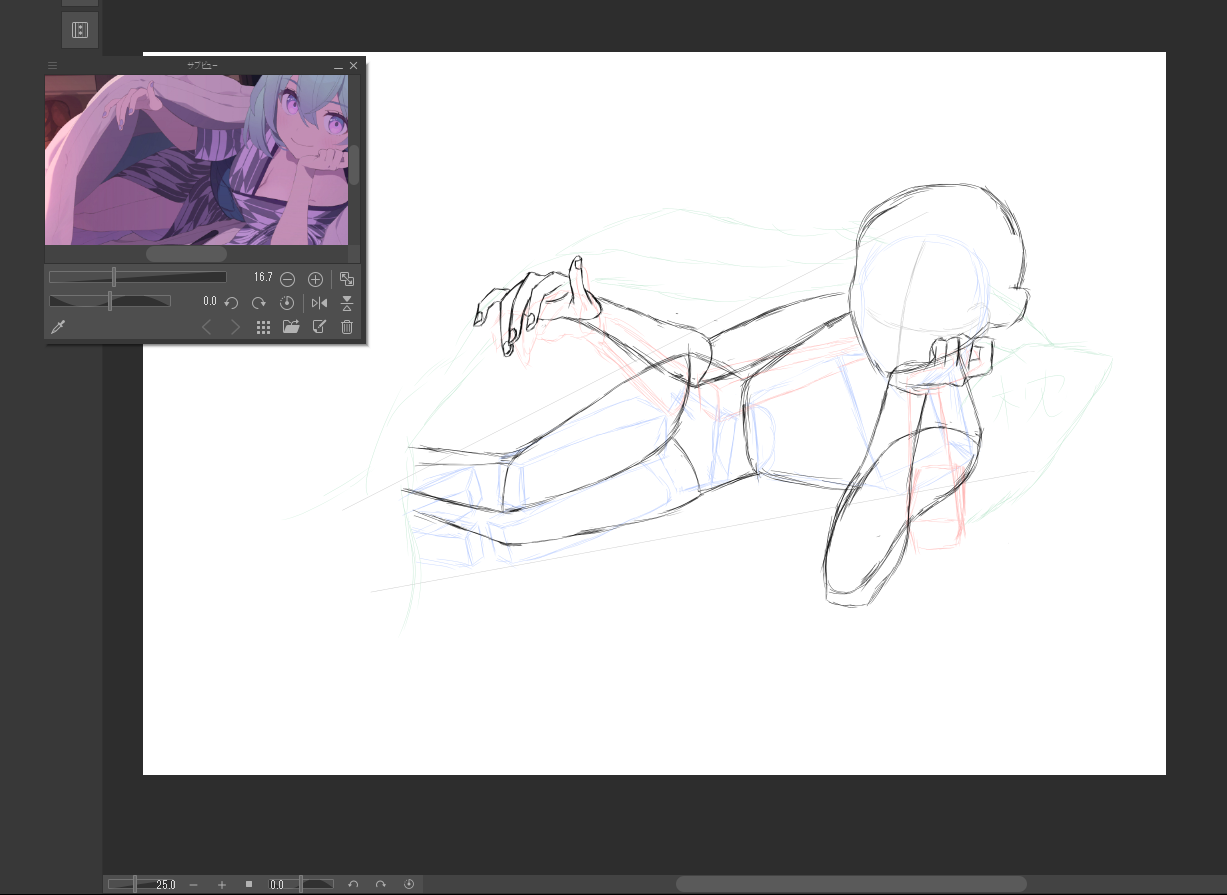The height and width of the screenshot is (895, 1227).
Task: Delete the current Sub View image
Action: pyautogui.click(x=347, y=327)
